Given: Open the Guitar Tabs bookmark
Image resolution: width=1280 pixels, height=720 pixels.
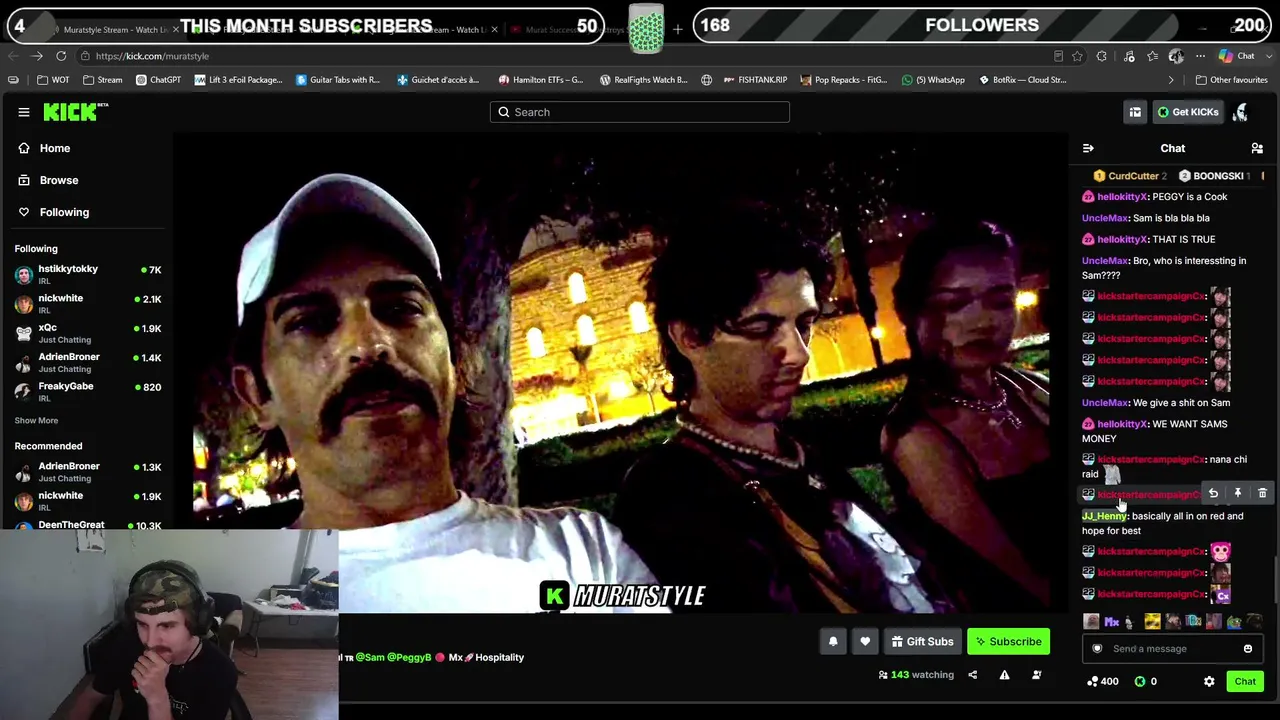Looking at the screenshot, I should pos(338,80).
